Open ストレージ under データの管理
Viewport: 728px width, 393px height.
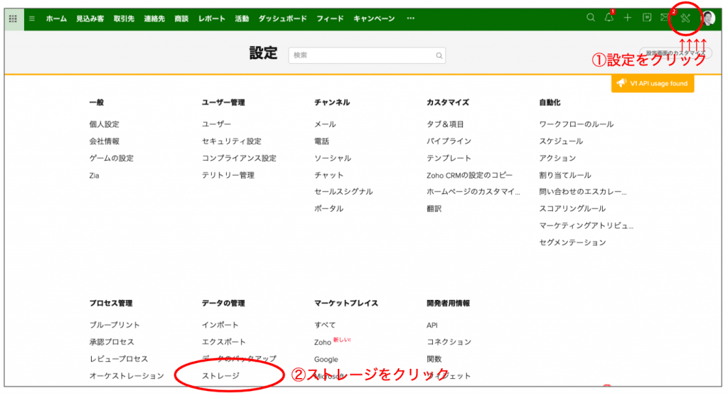click(221, 376)
